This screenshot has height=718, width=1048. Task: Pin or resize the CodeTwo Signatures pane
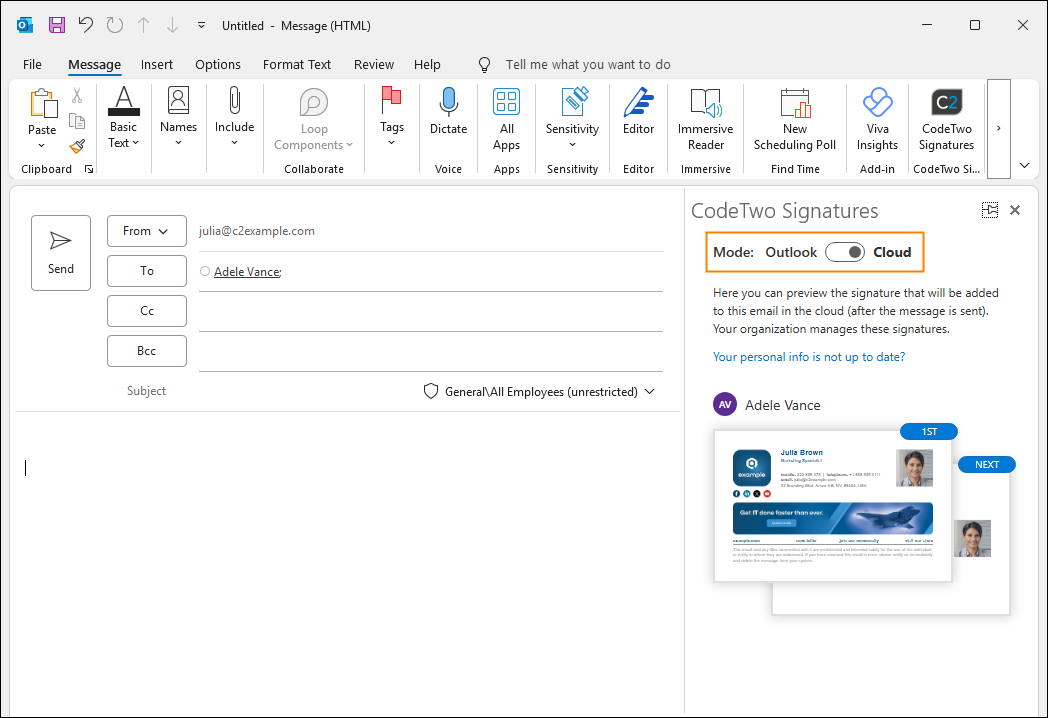coord(990,210)
